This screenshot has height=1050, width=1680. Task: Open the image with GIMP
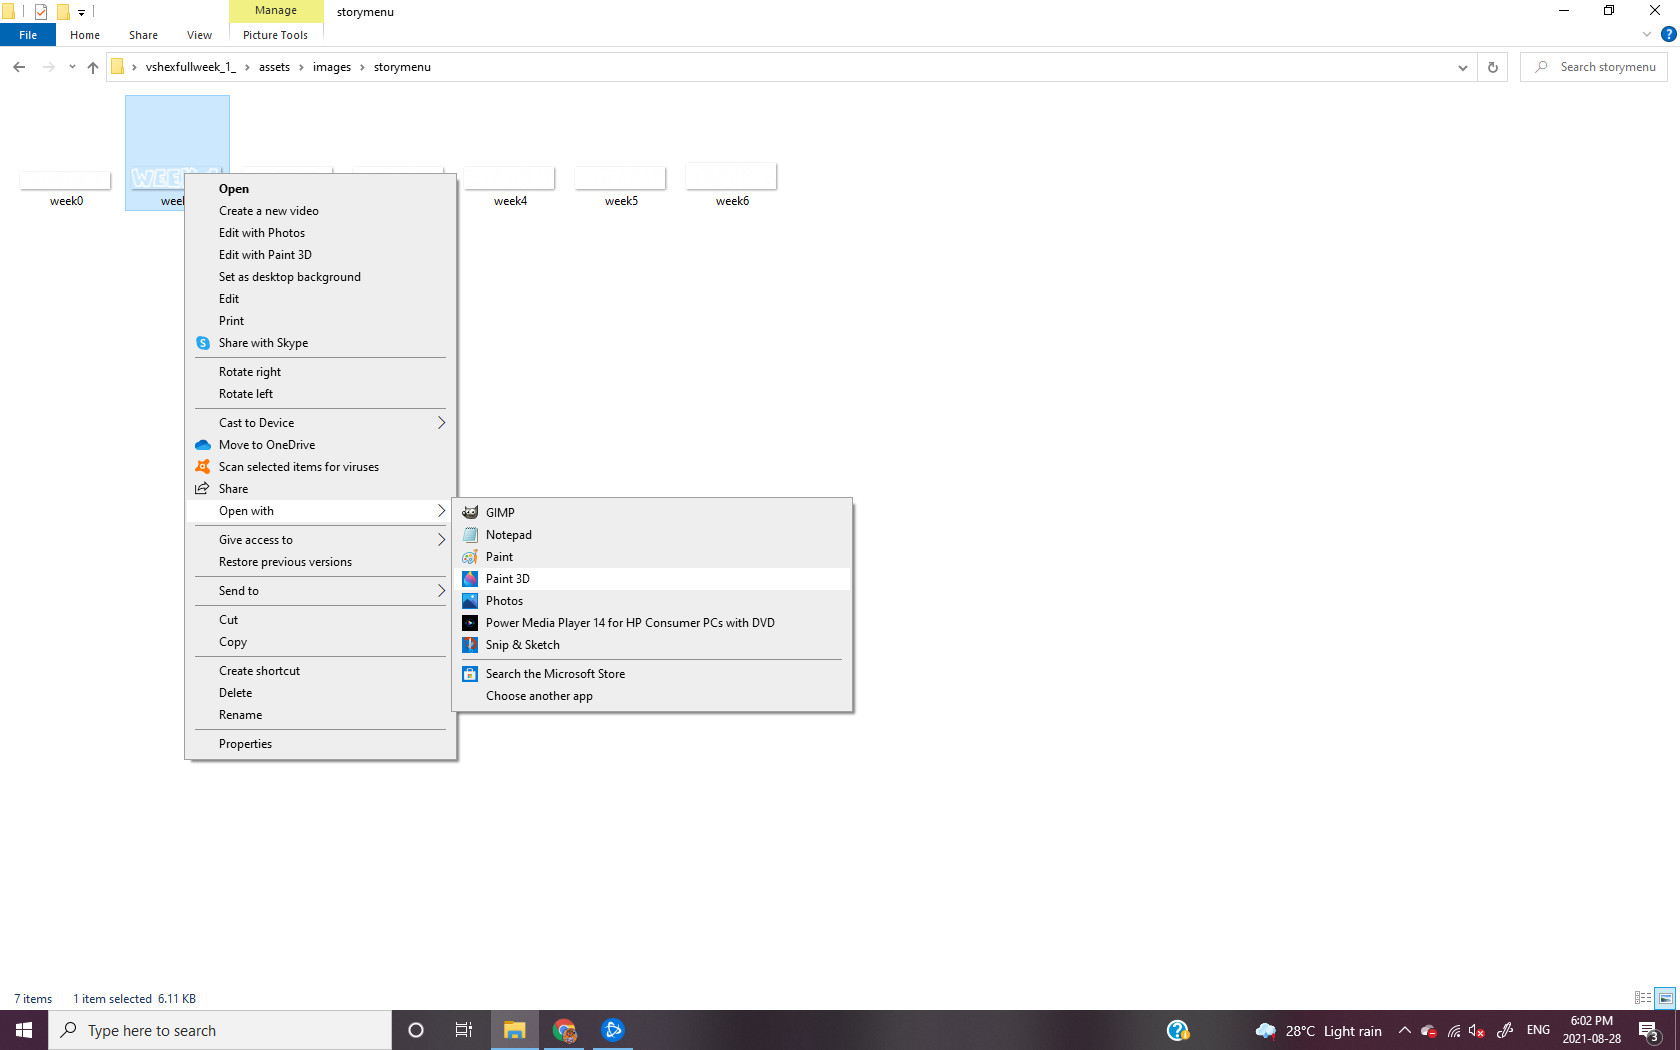click(x=500, y=512)
